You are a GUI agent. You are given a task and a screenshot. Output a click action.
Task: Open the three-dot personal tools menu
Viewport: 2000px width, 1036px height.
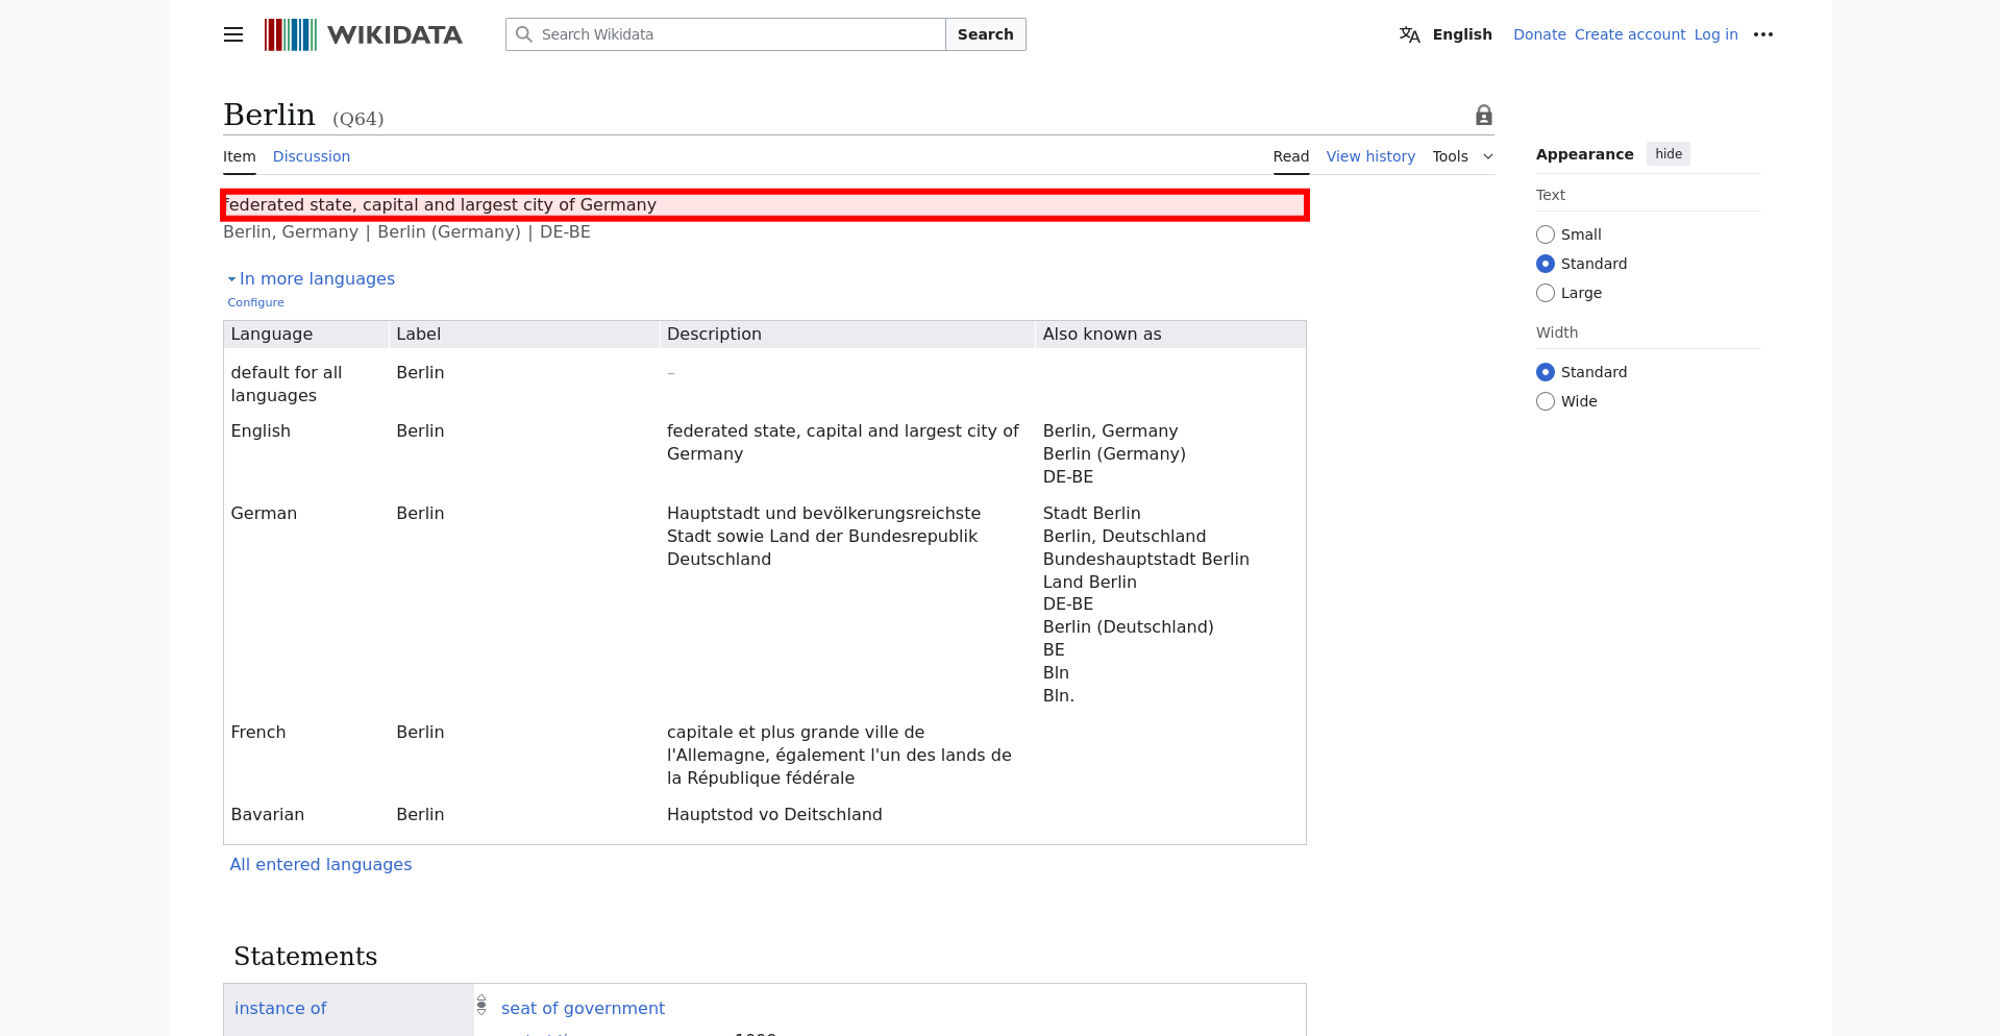click(1763, 34)
